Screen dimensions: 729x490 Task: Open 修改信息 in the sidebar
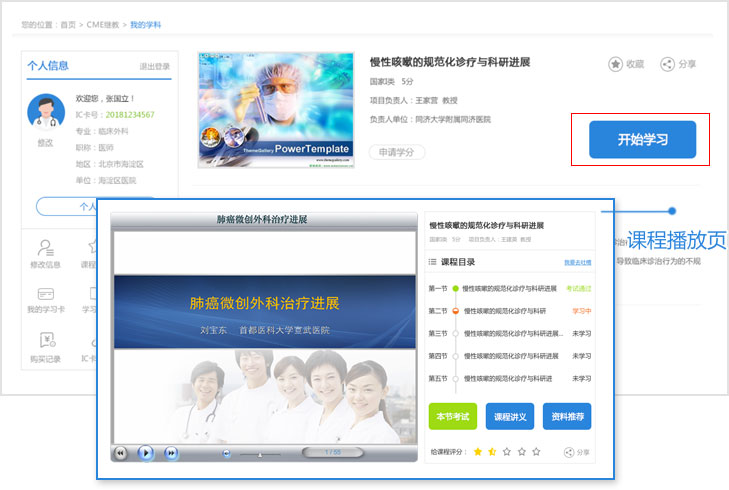pos(46,254)
